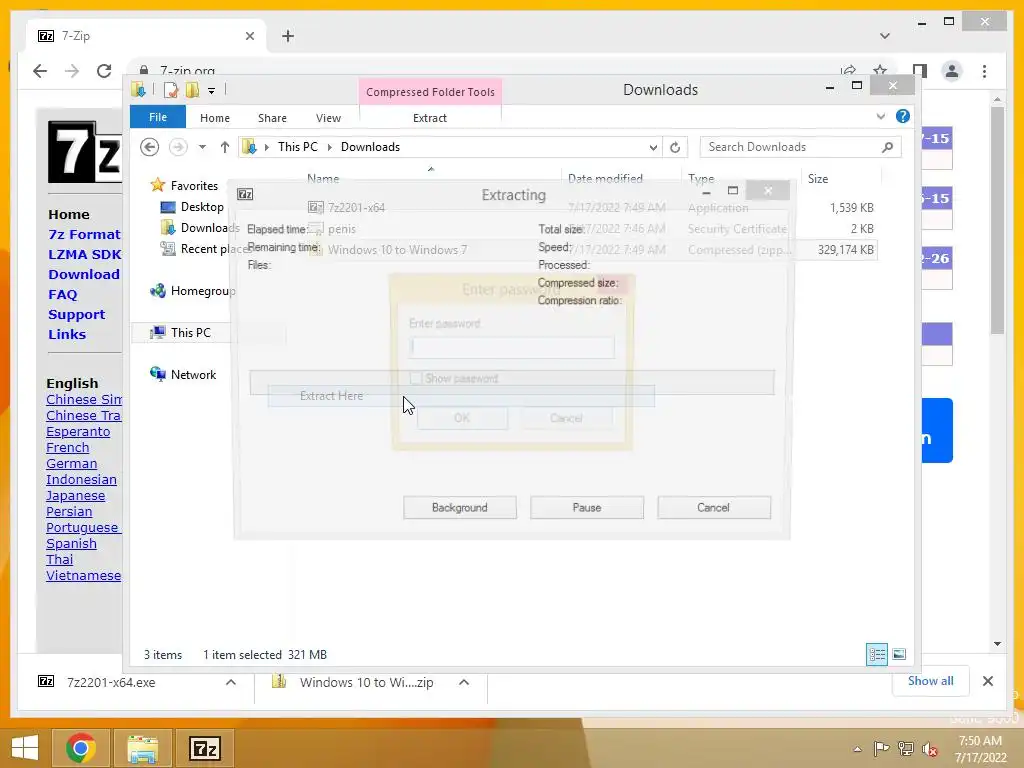The height and width of the screenshot is (768, 1024).
Task: Expand Windows 10 zip download options arrow
Action: [x=464, y=682]
